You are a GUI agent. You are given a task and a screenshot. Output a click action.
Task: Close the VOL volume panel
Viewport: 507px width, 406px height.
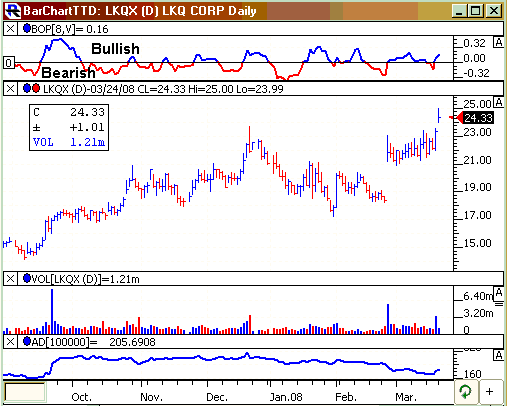pyautogui.click(x=10, y=279)
